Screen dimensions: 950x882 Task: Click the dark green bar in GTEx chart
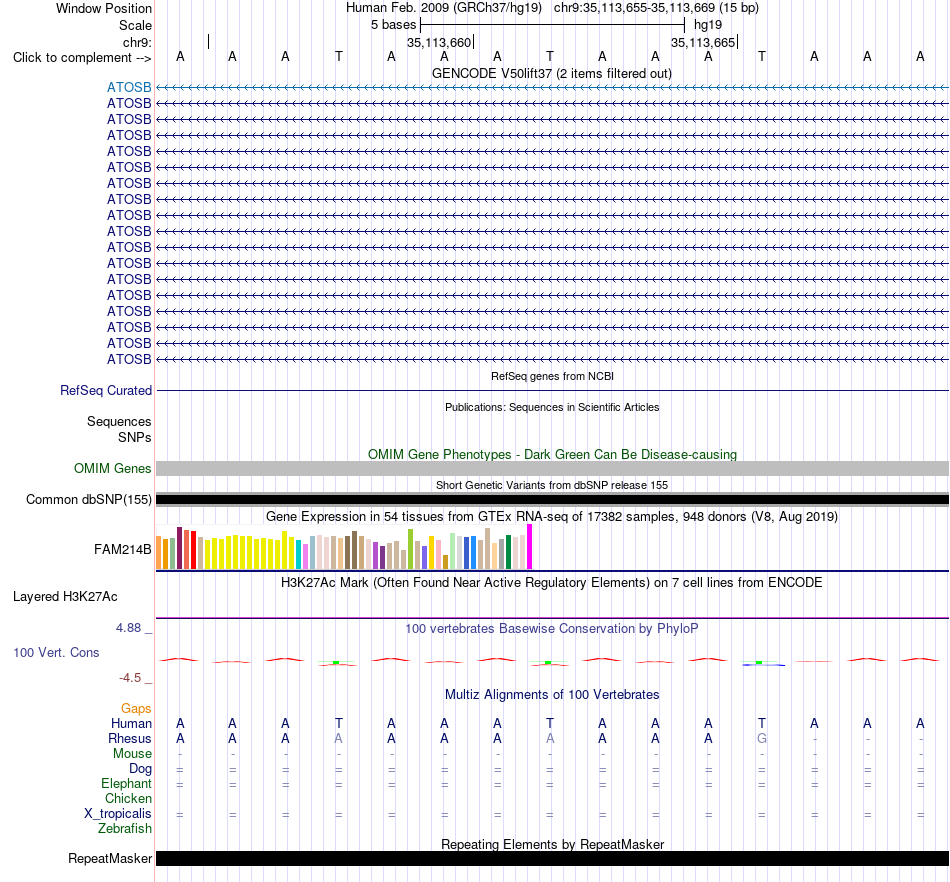point(508,552)
